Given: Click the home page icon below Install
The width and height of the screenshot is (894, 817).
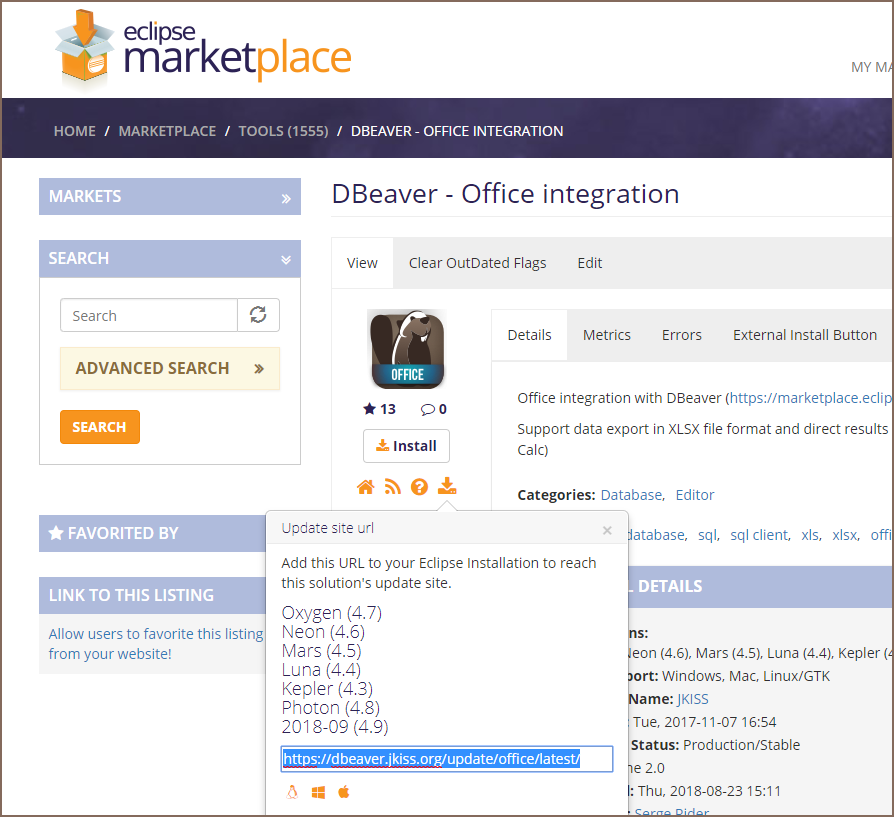Looking at the screenshot, I should pos(366,487).
